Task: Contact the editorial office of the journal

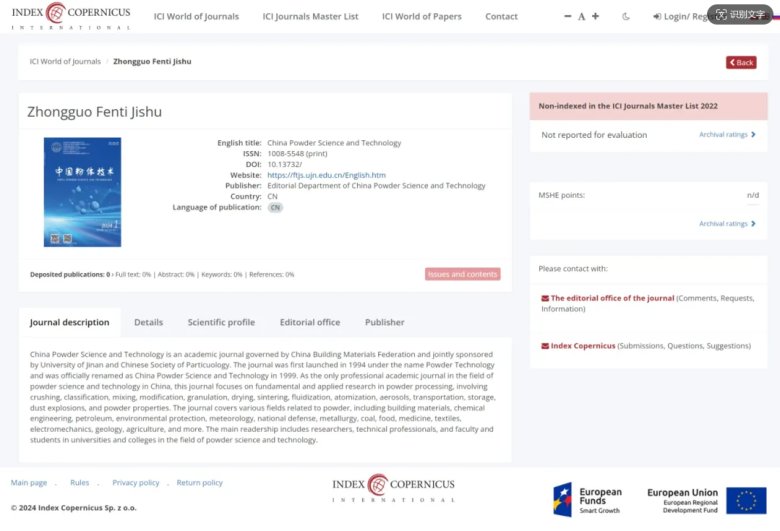Action: coord(612,298)
